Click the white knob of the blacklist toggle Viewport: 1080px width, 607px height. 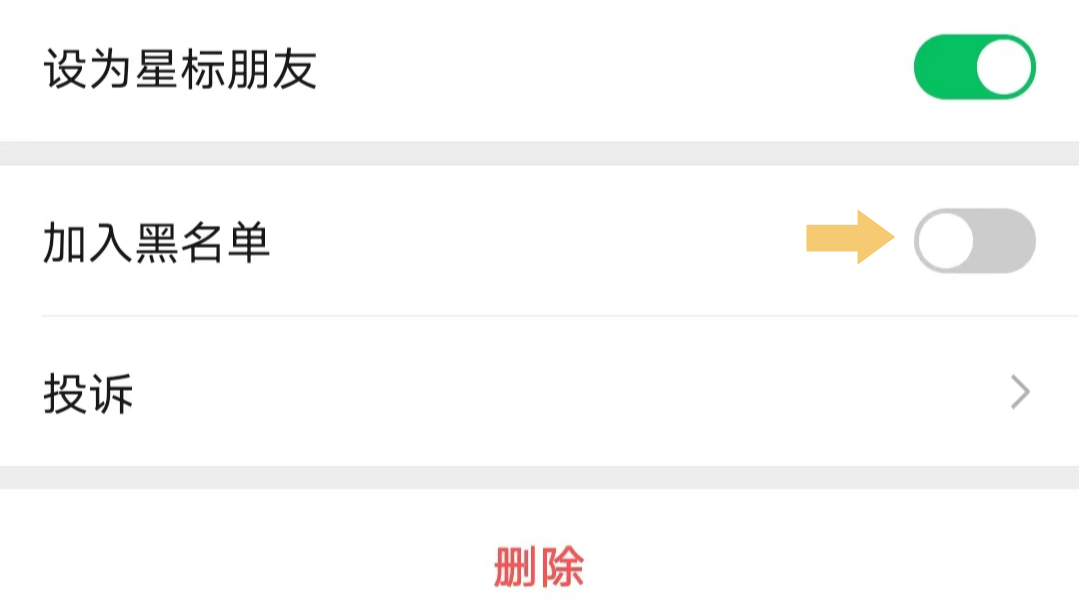tap(946, 238)
